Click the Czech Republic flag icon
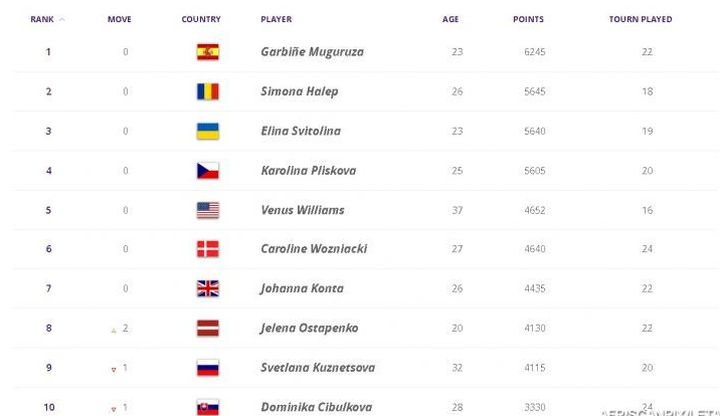720x416 pixels. click(208, 171)
